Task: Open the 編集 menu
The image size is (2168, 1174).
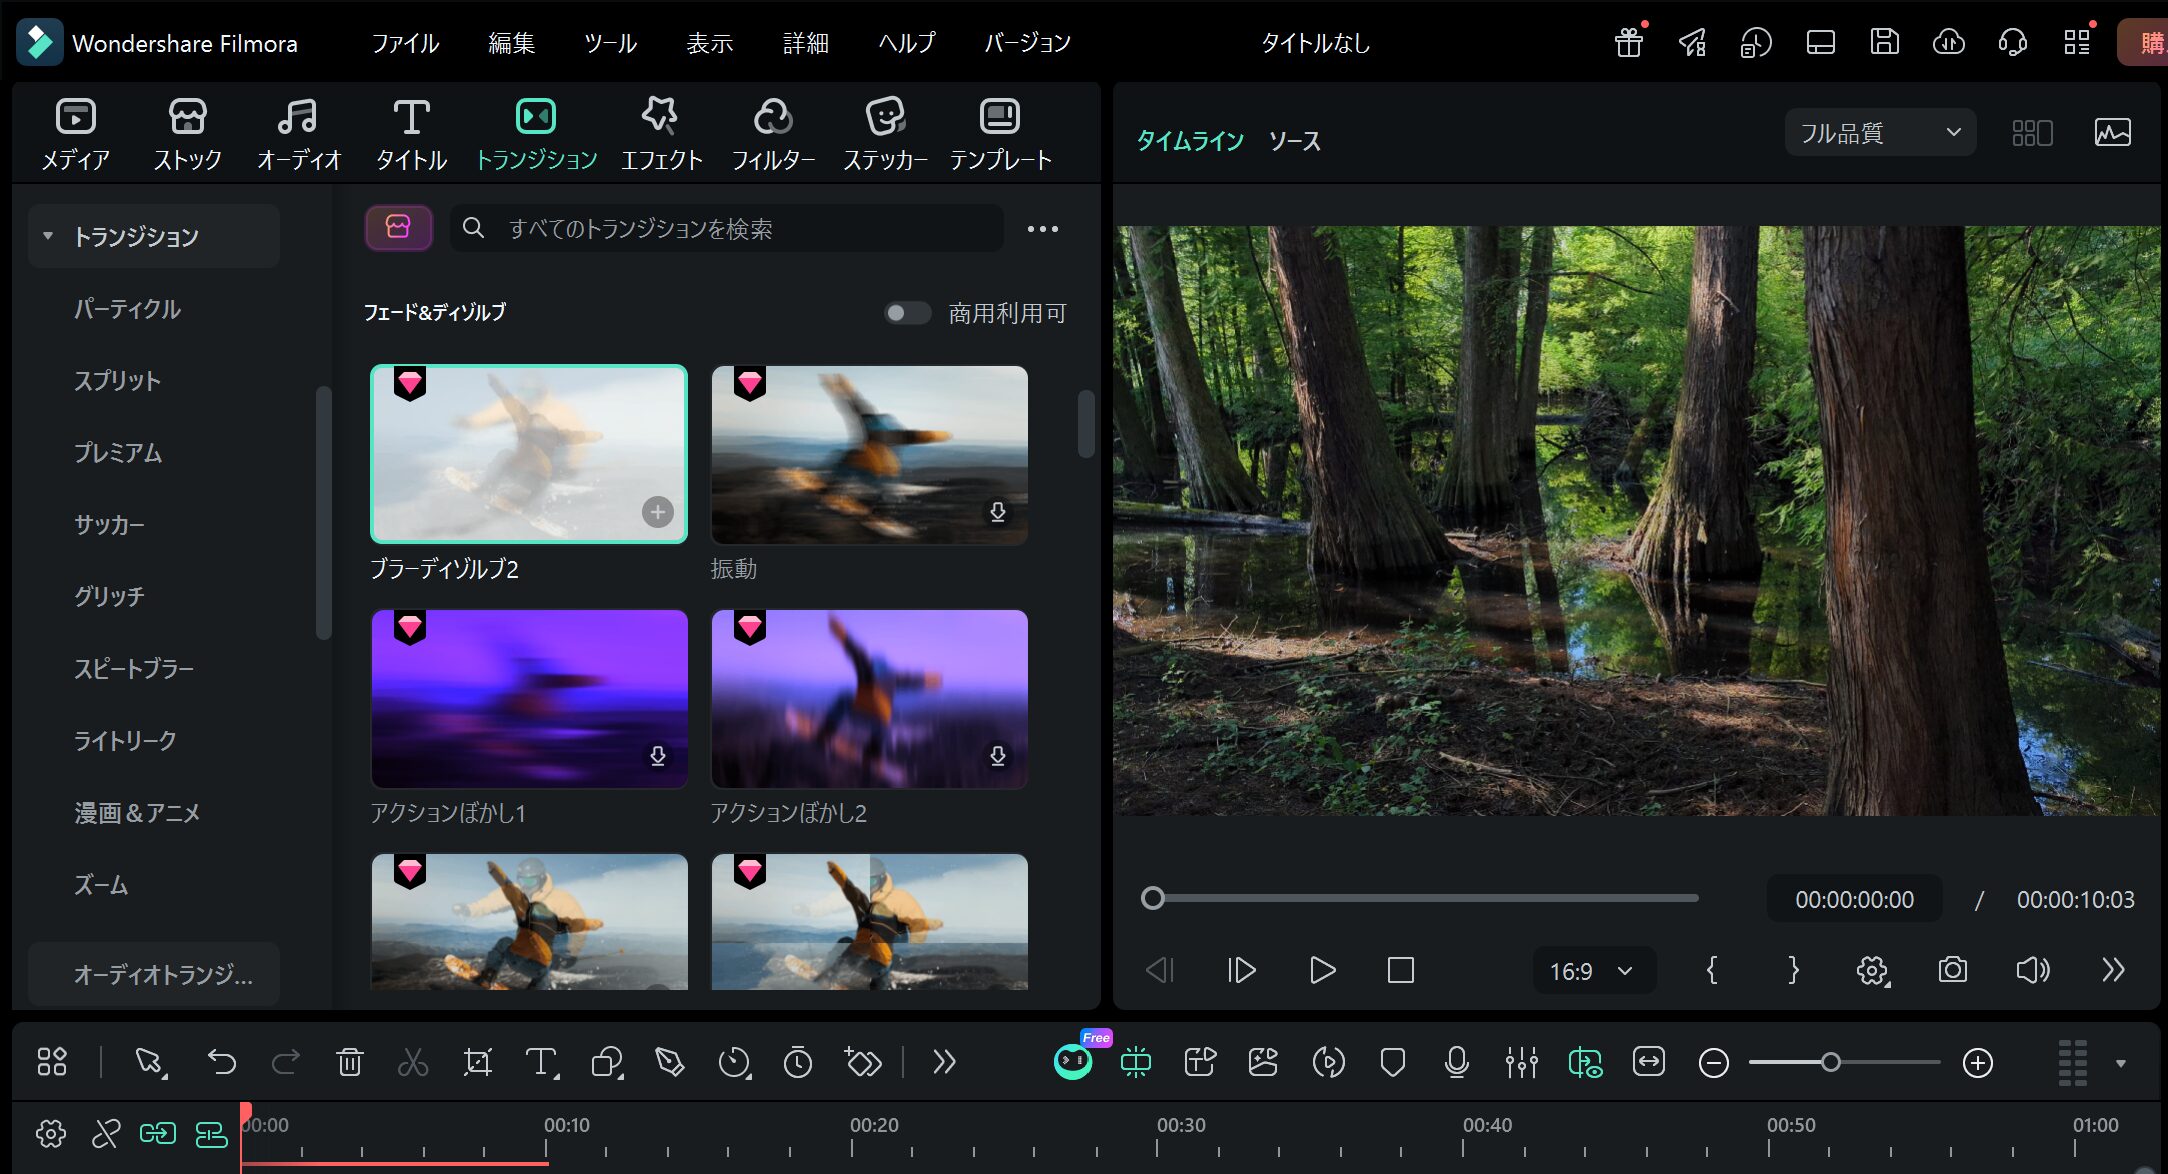Action: tap(511, 43)
